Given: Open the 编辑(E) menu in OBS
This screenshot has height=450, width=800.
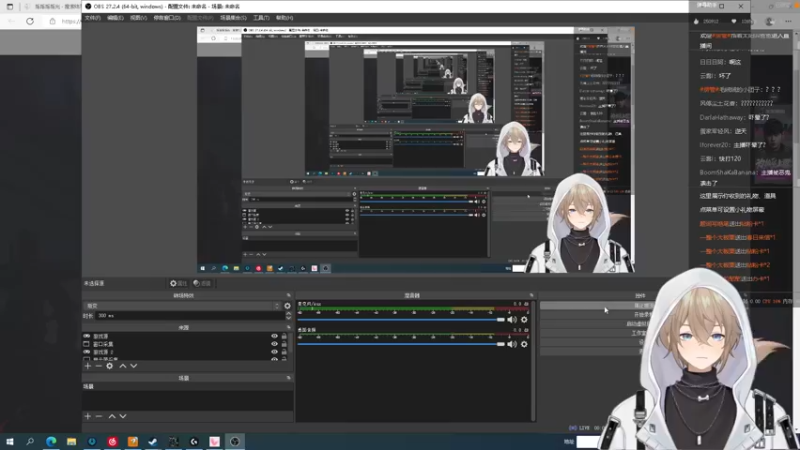Looking at the screenshot, I should point(115,18).
